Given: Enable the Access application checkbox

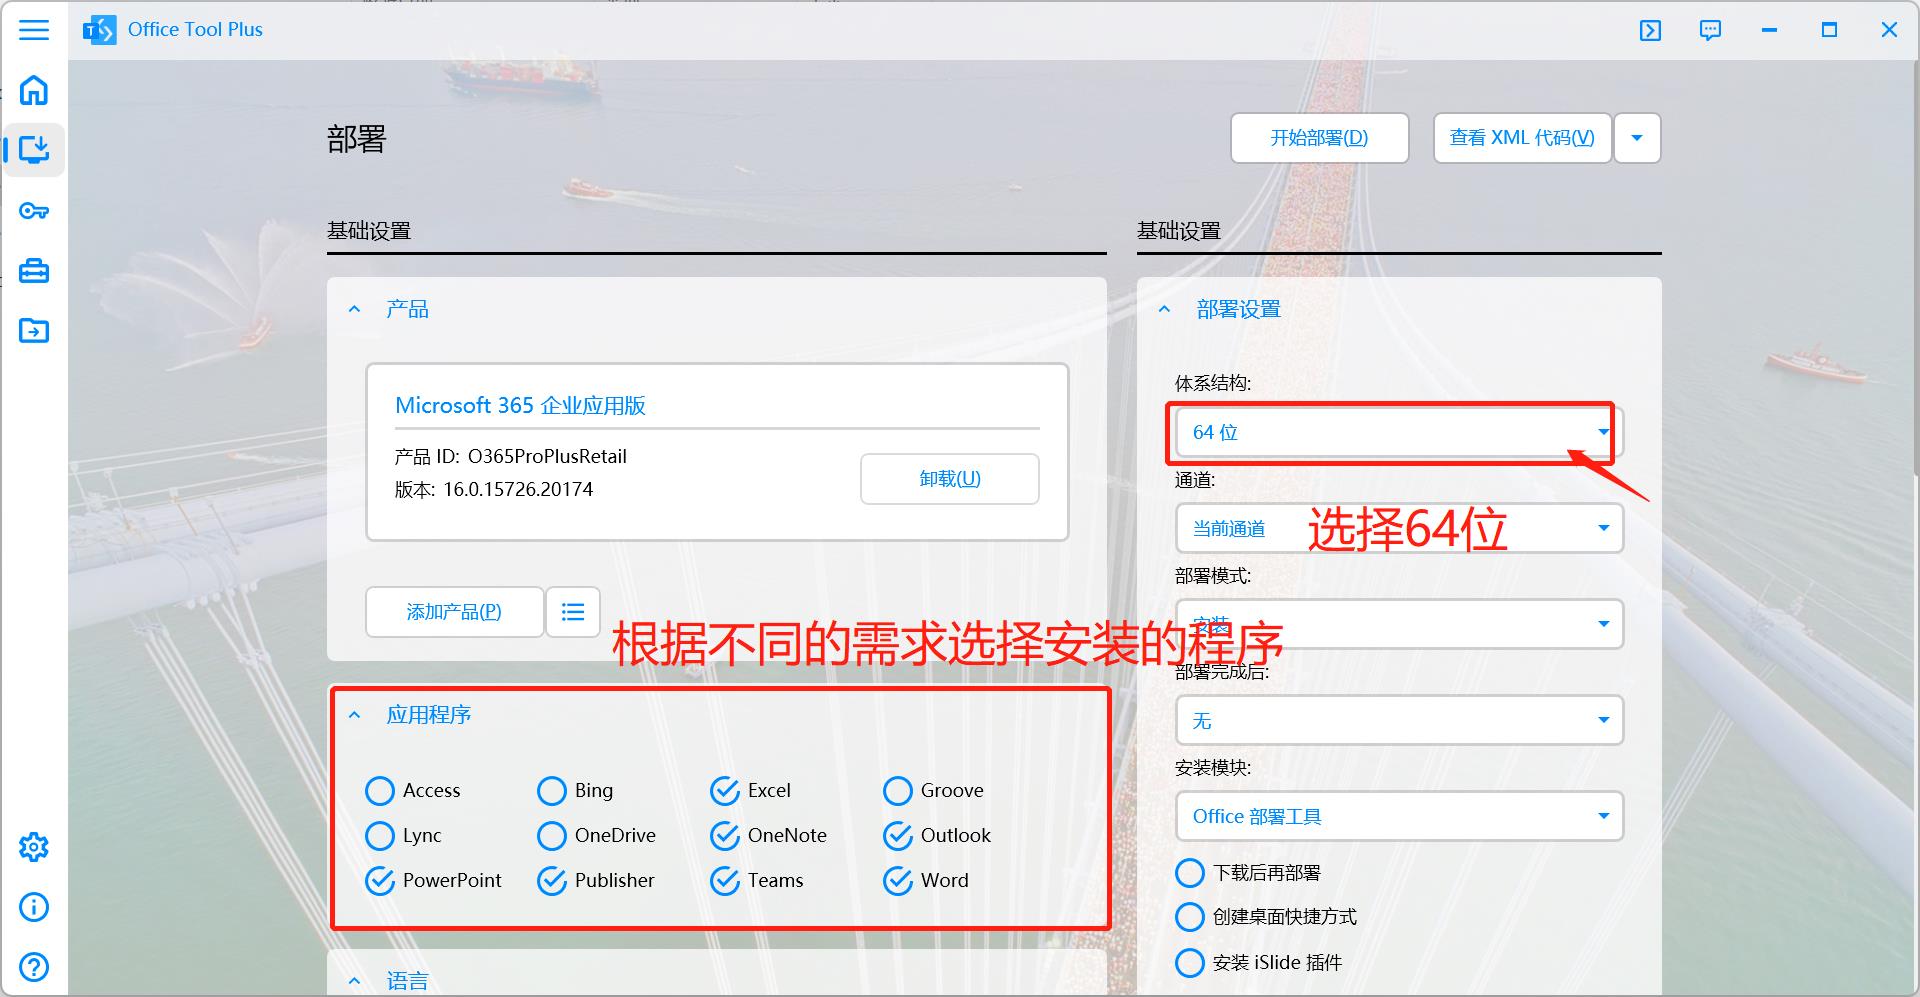Looking at the screenshot, I should (x=380, y=790).
